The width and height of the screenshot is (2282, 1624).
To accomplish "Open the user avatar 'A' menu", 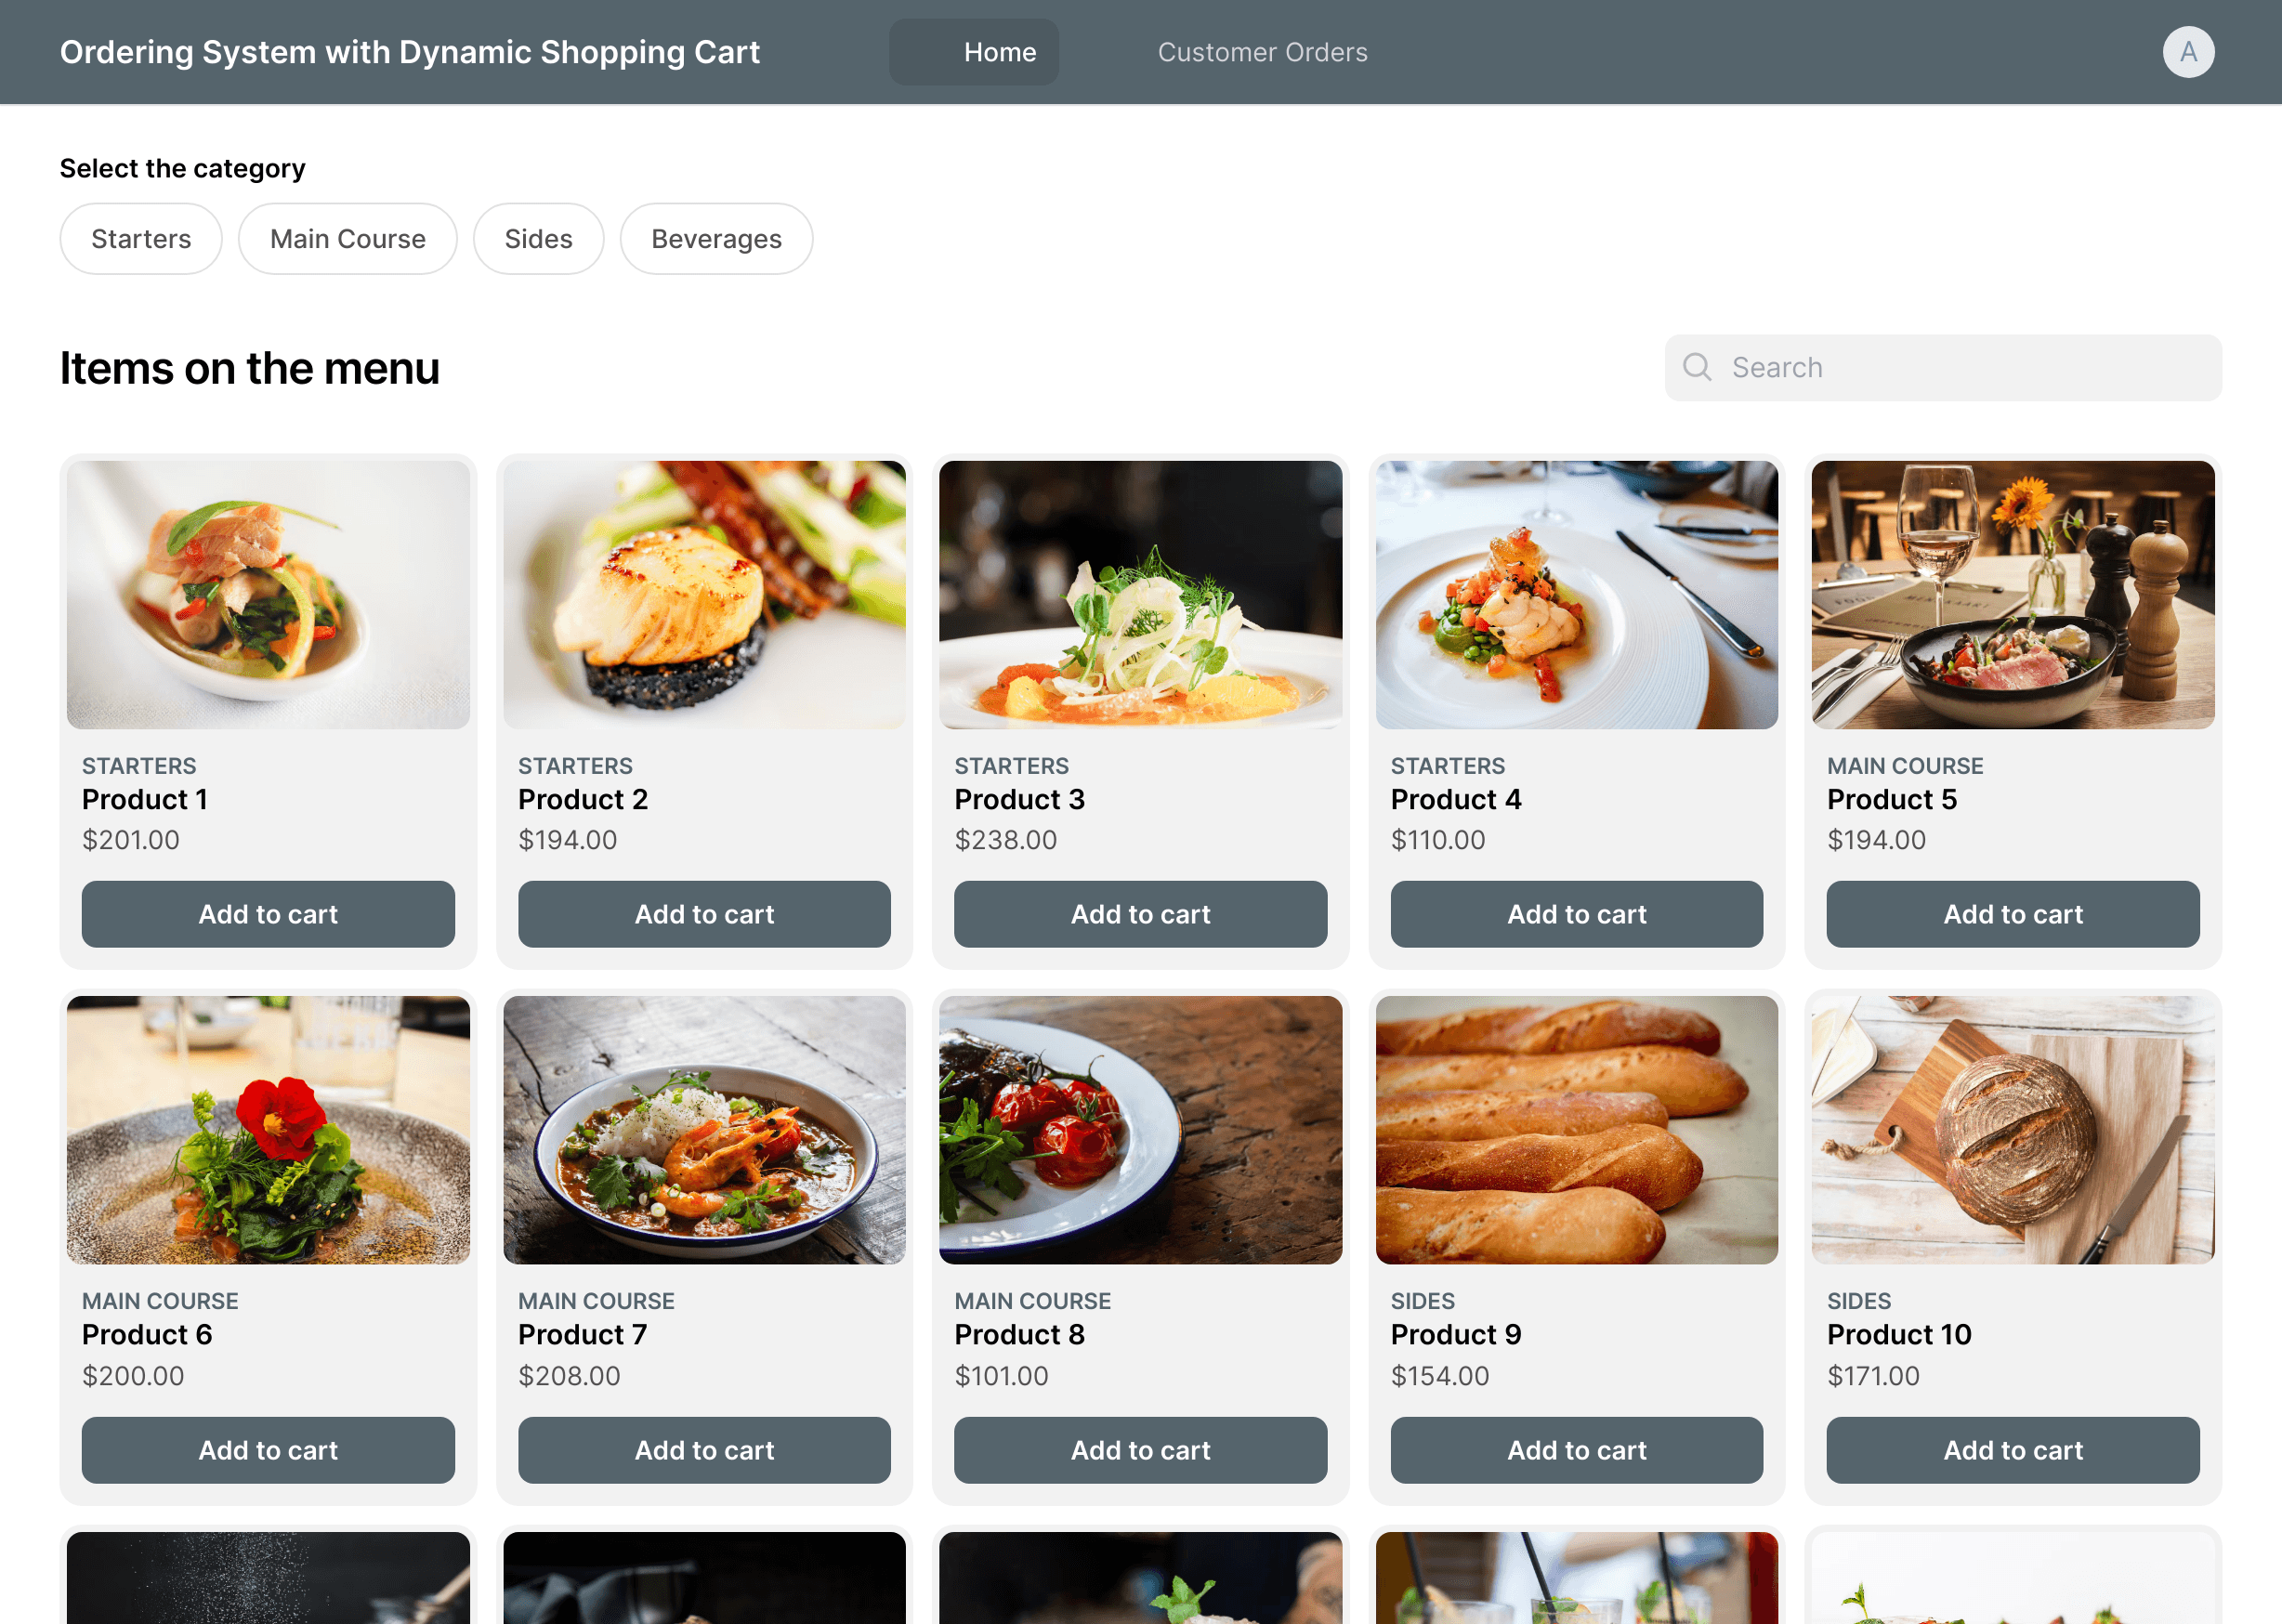I will click(2188, 52).
